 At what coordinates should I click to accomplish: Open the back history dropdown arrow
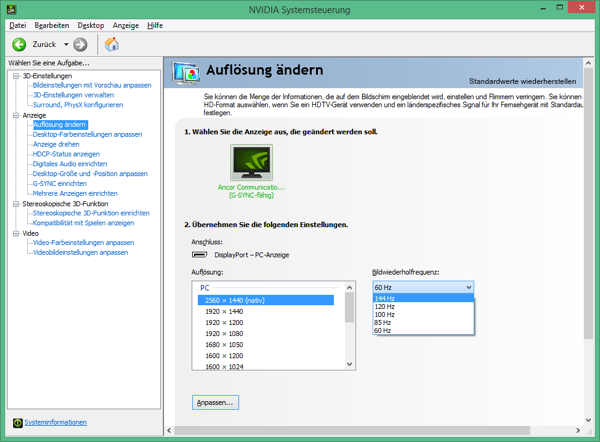[x=66, y=44]
